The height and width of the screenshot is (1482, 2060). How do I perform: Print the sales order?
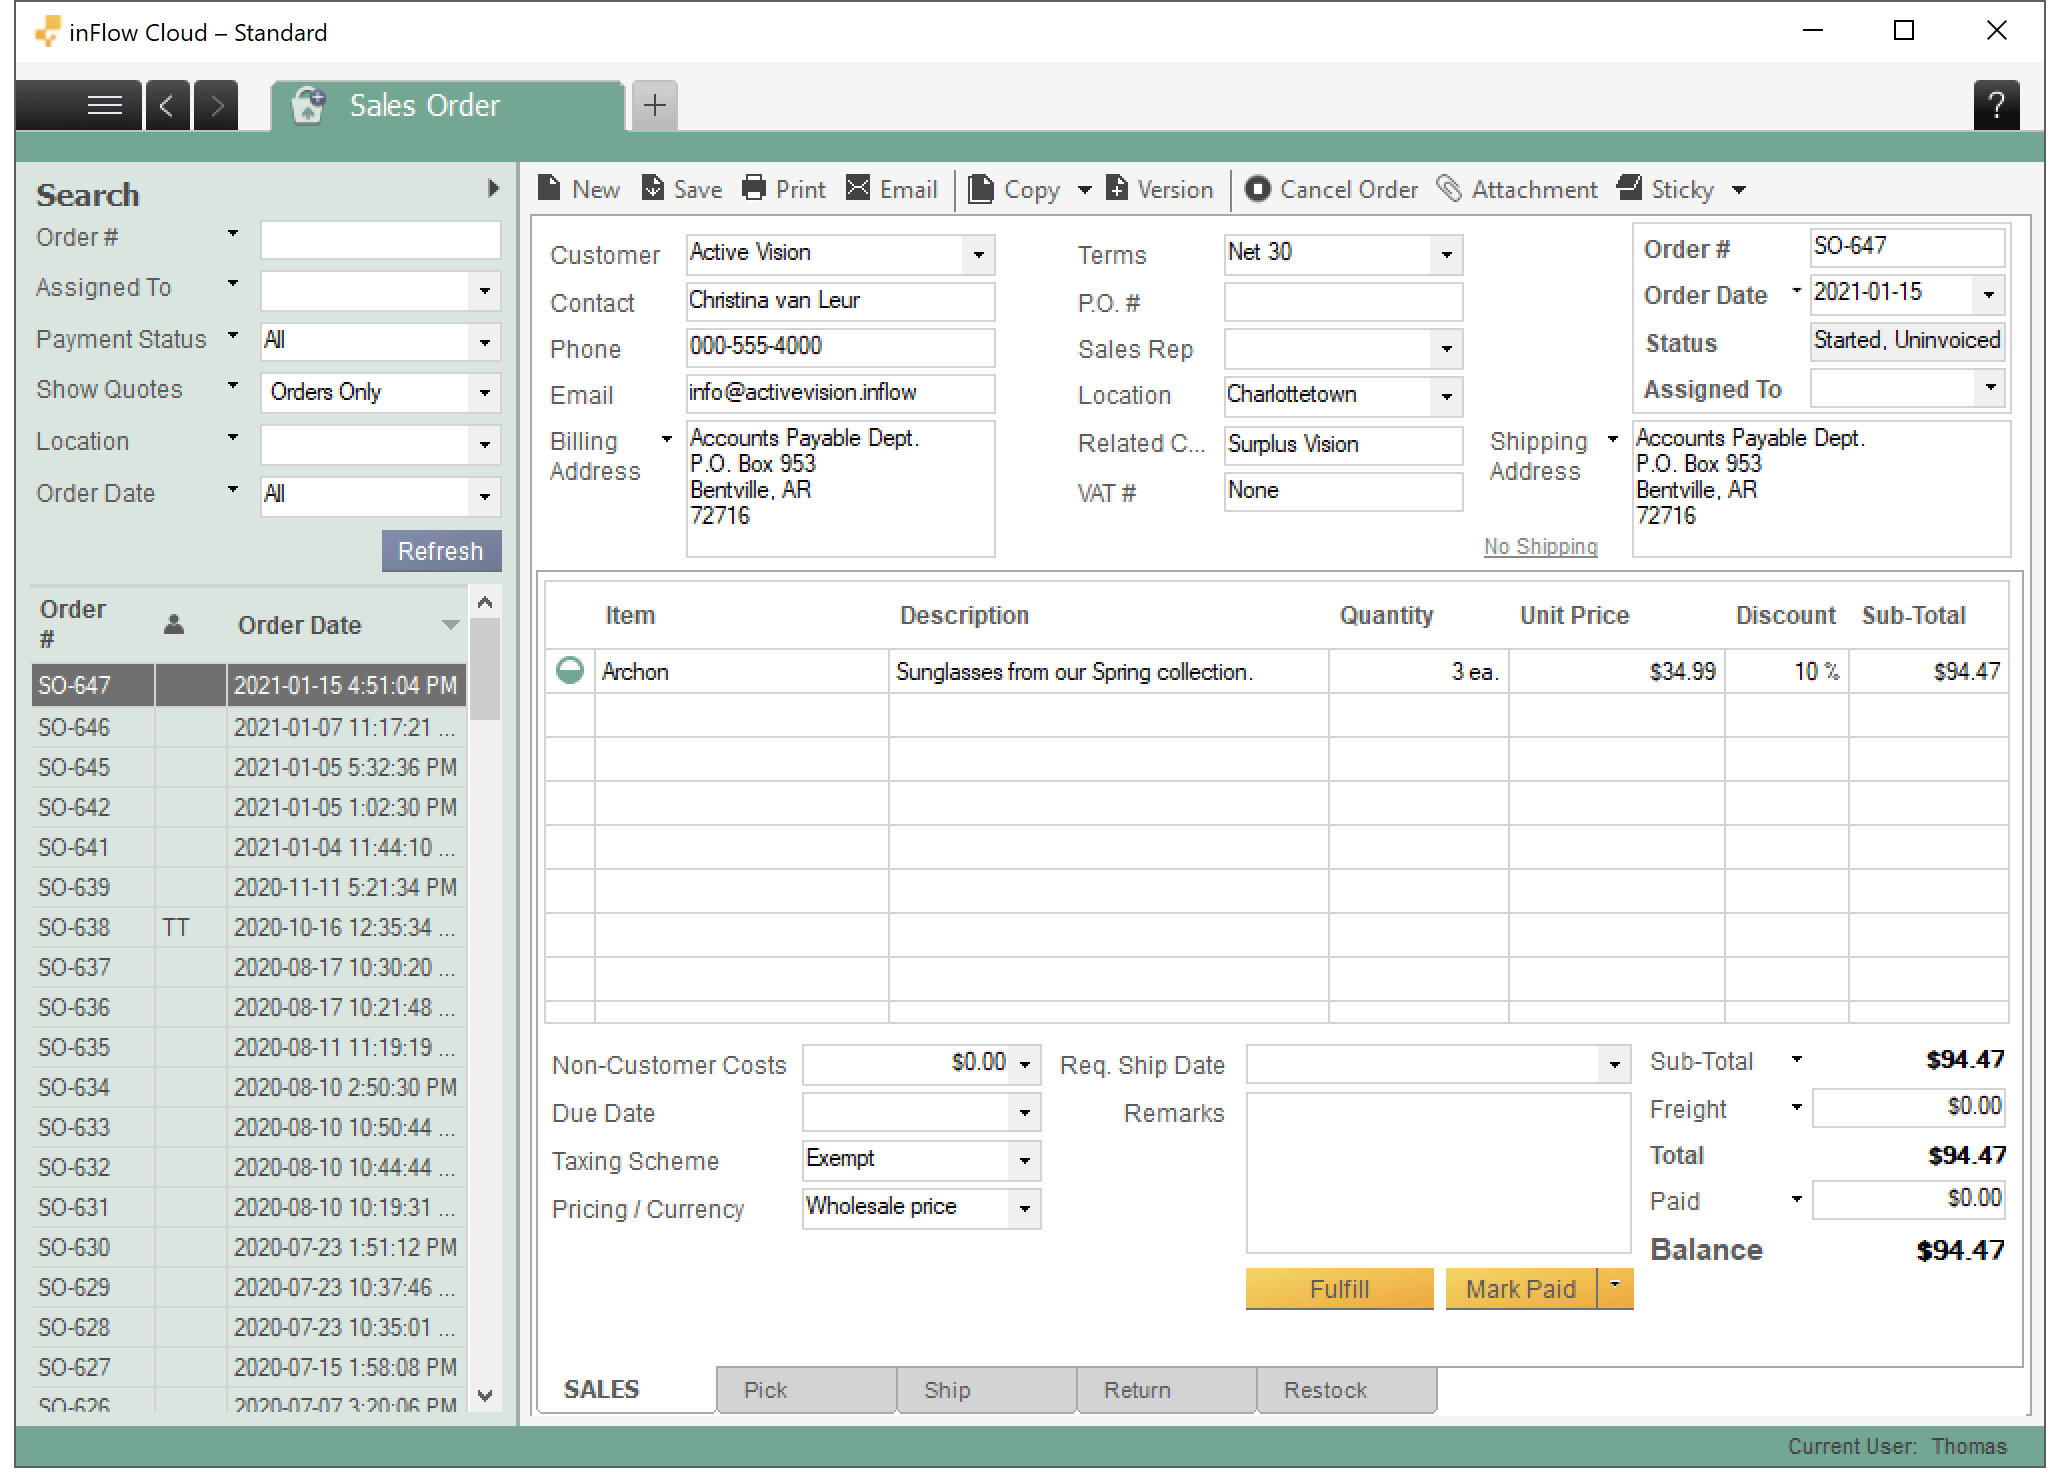coord(784,188)
